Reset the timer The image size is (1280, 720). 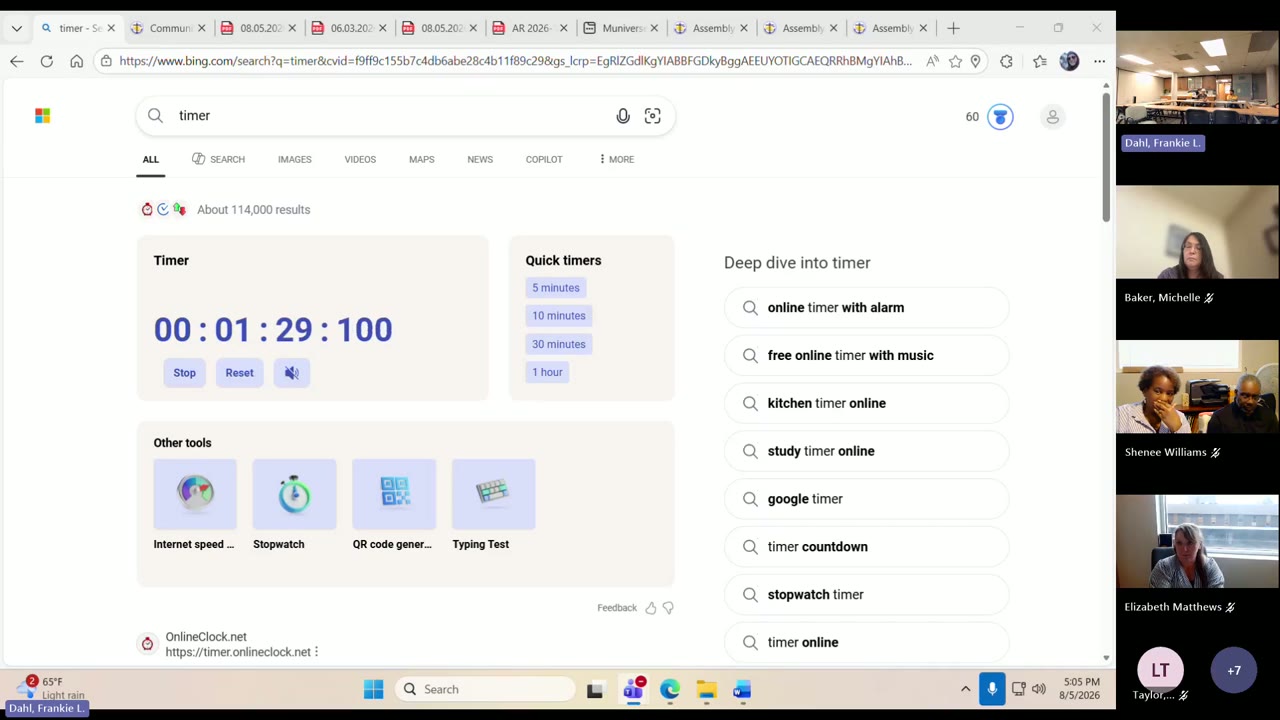point(239,373)
